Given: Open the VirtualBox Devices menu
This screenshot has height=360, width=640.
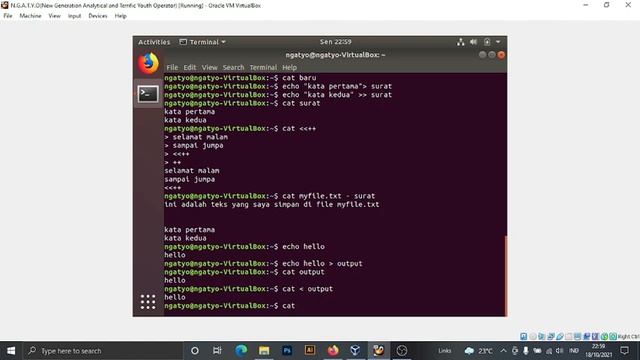Looking at the screenshot, I should coord(98,16).
